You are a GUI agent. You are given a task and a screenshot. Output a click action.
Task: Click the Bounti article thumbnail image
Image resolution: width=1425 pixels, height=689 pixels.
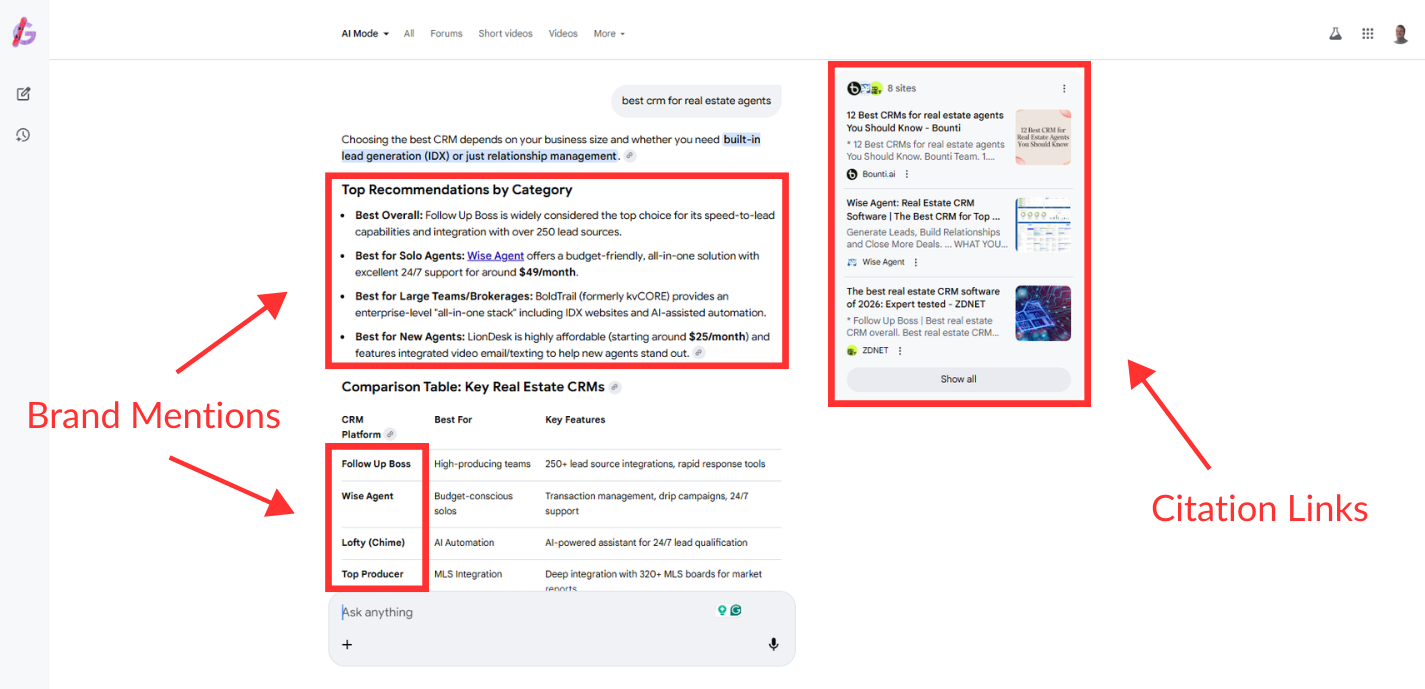(1043, 137)
